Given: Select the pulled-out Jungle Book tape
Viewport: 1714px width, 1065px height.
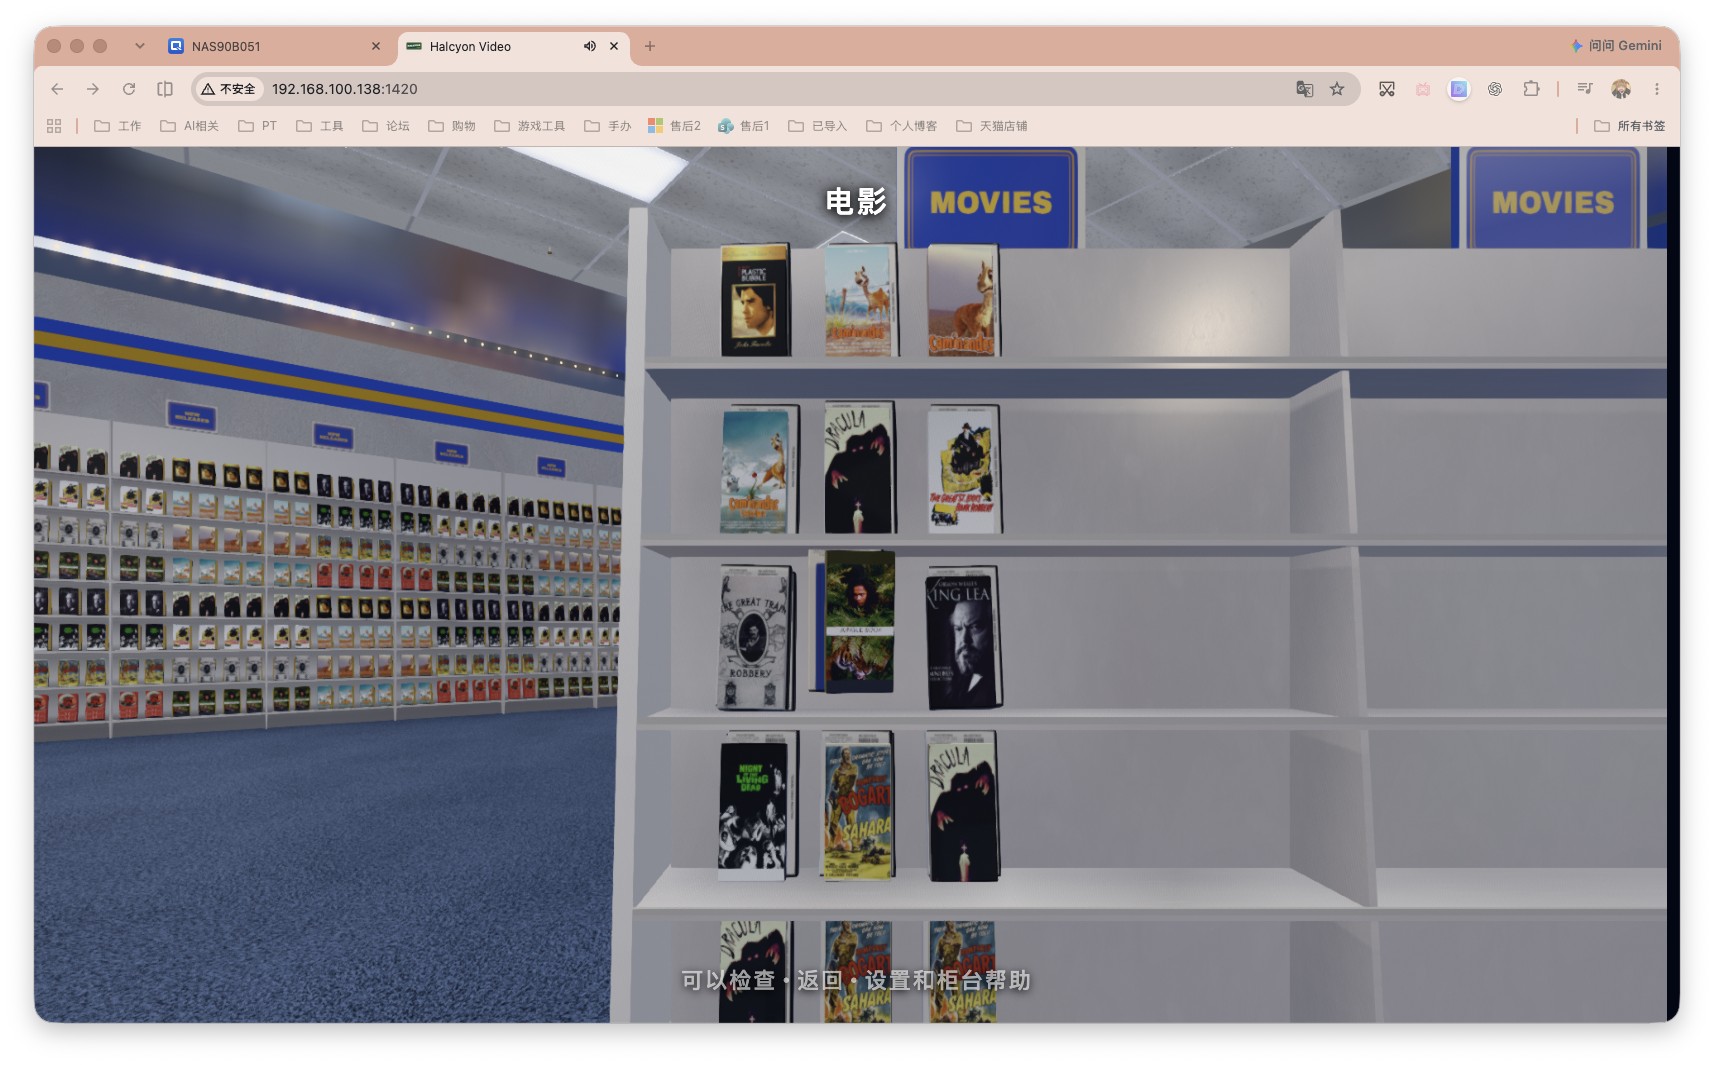Looking at the screenshot, I should tap(852, 621).
